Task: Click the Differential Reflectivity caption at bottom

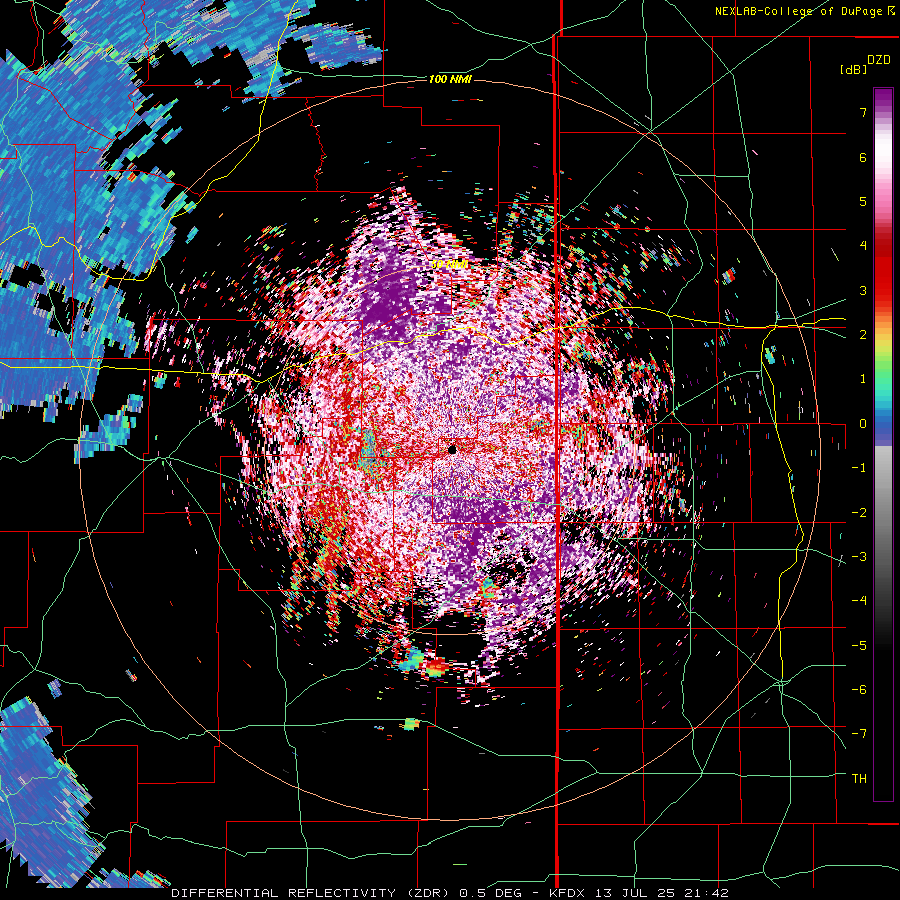Action: [x=450, y=893]
